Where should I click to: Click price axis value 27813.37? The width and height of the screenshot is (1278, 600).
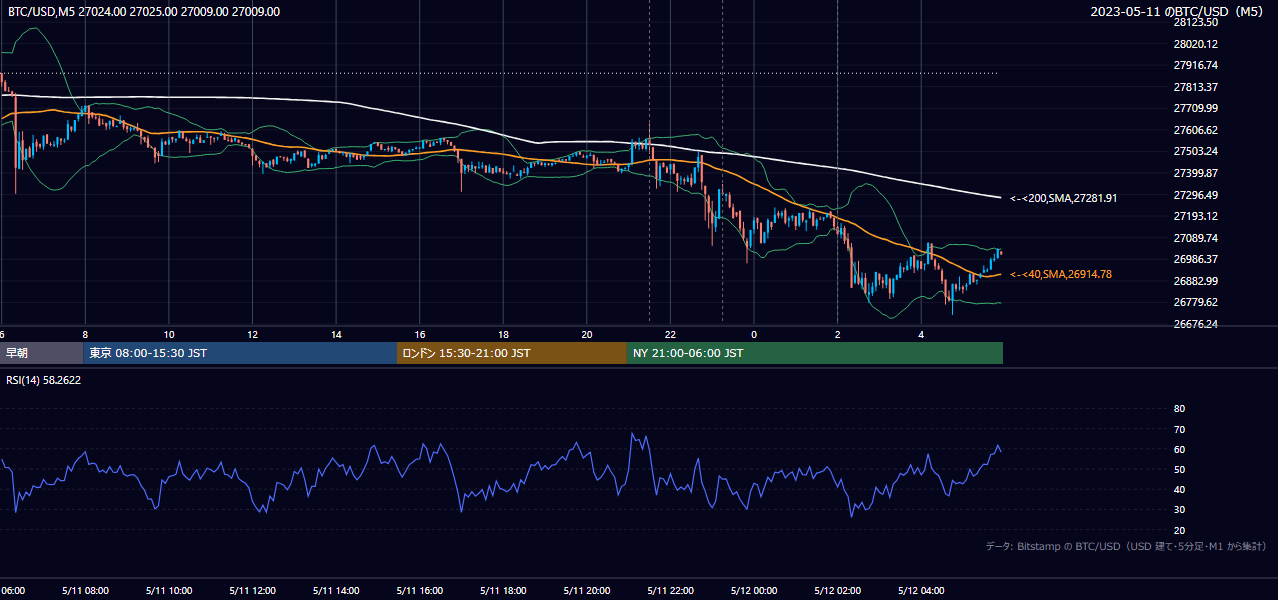[1195, 87]
